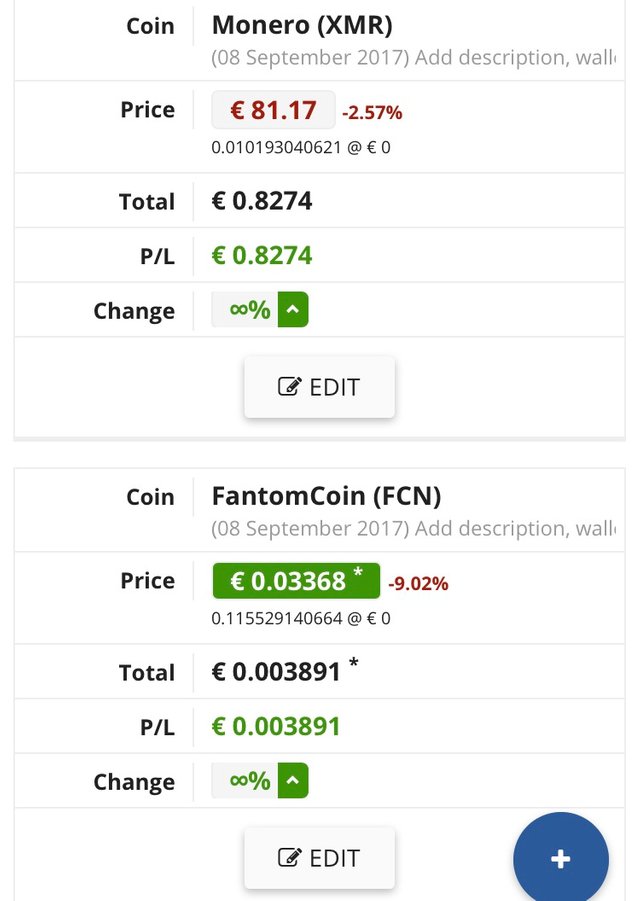Select the Monero (XMR) coin title
The width and height of the screenshot is (640, 901).
pyautogui.click(x=302, y=26)
